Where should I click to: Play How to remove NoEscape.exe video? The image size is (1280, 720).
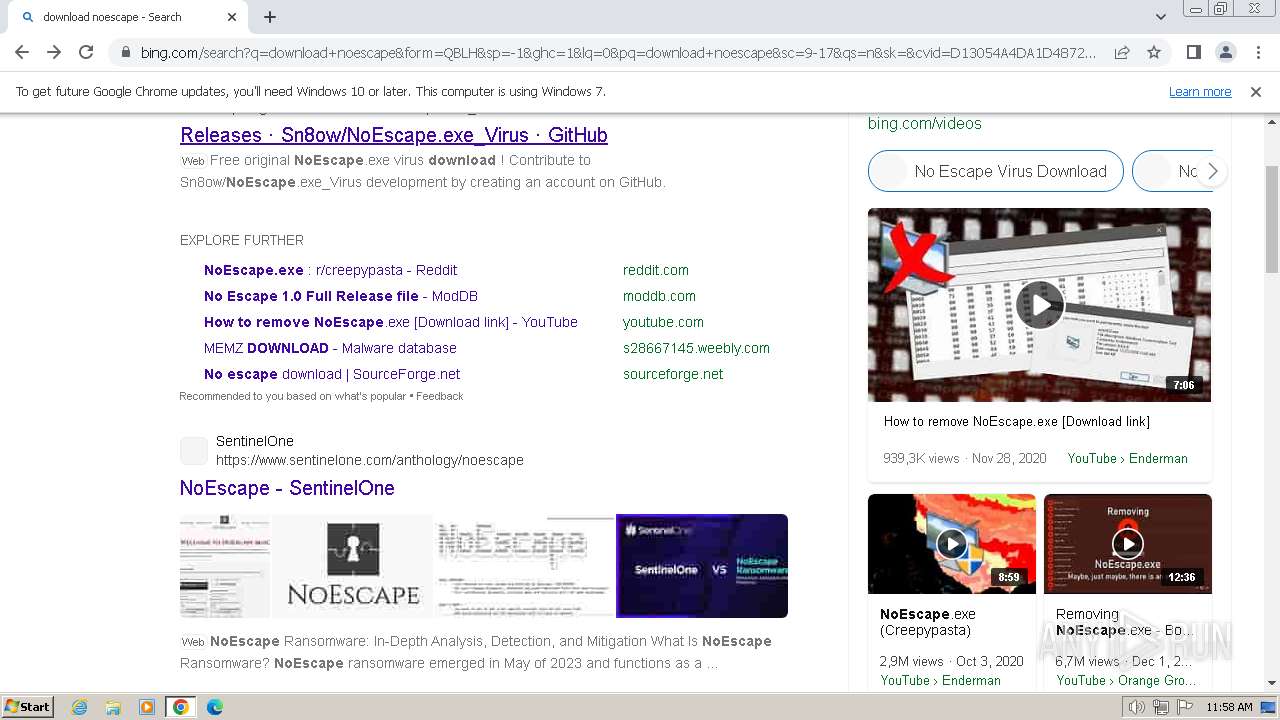click(x=1040, y=305)
